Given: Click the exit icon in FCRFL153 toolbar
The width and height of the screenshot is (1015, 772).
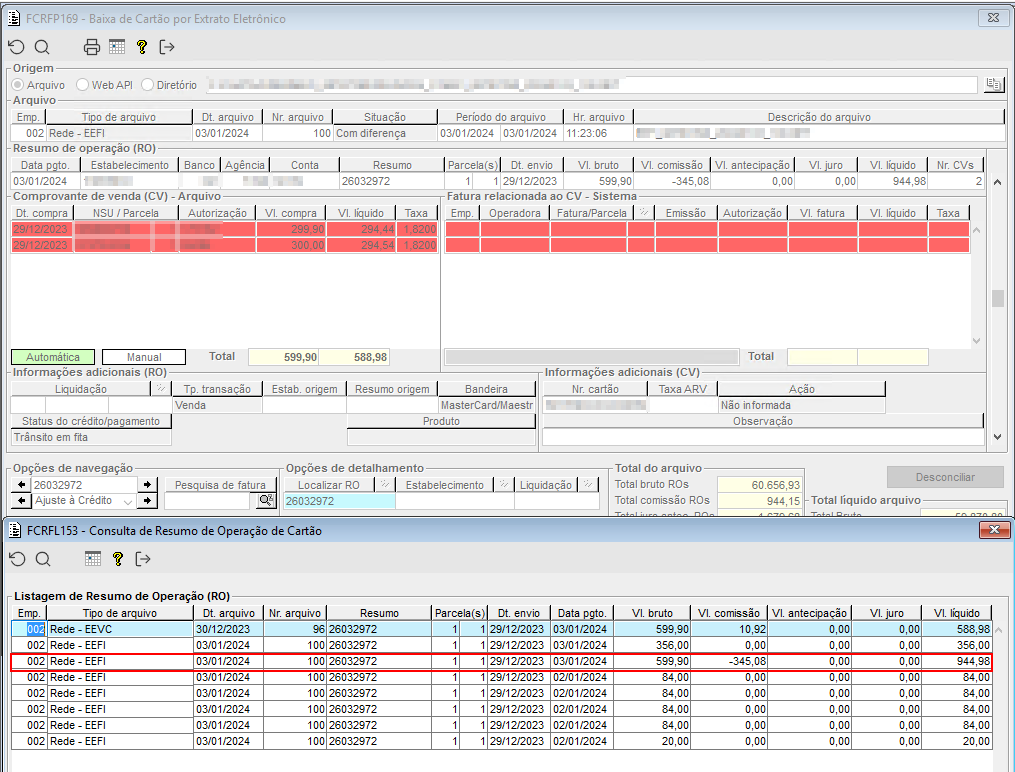Looking at the screenshot, I should click(x=142, y=559).
